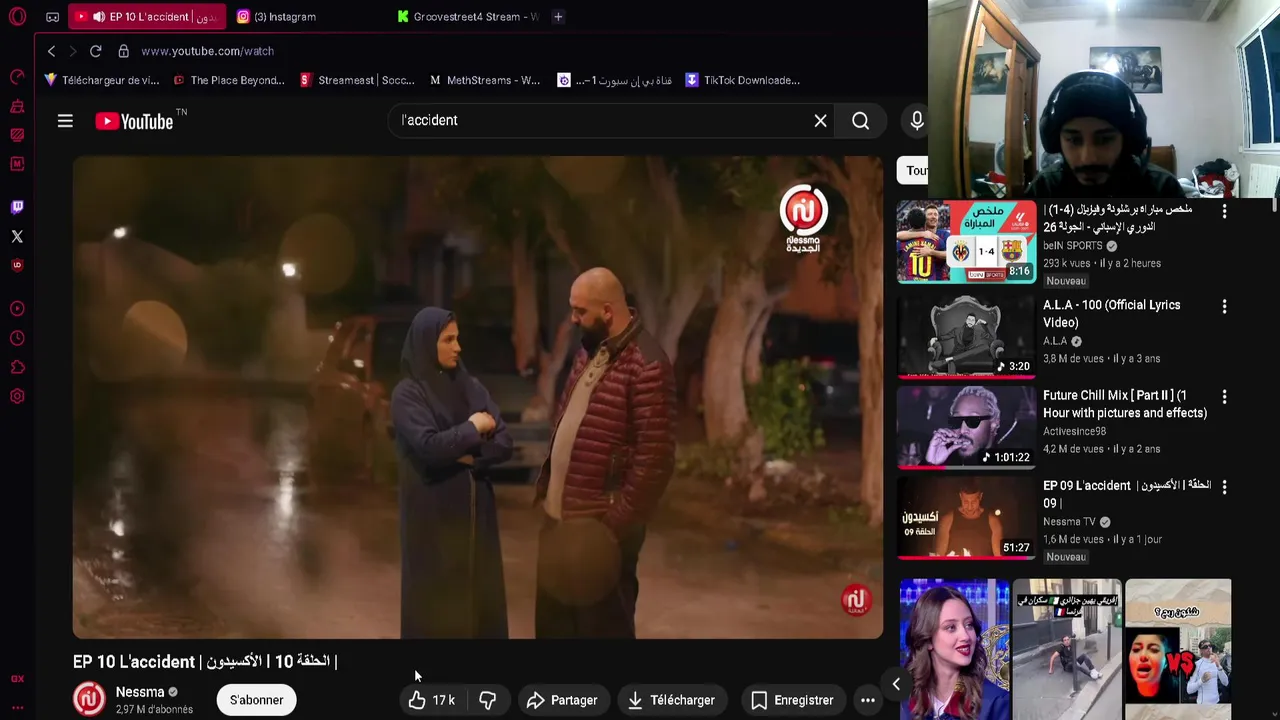Open the YouTube hamburger guide menu
The height and width of the screenshot is (720, 1280).
click(x=65, y=121)
